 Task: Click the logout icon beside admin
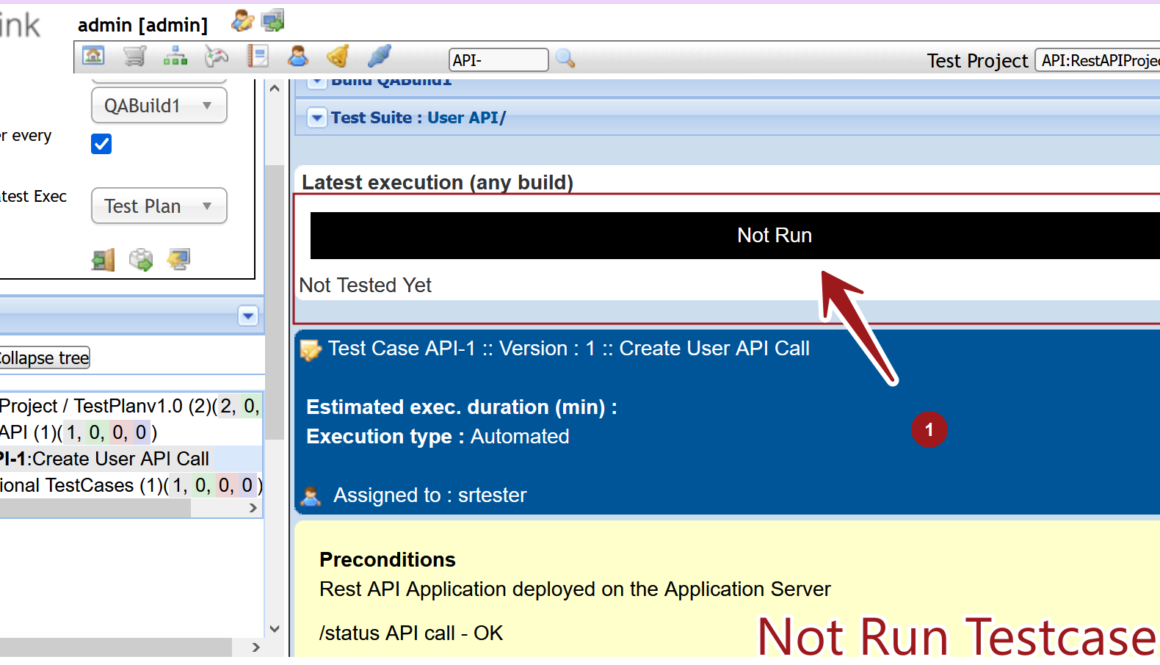pyautogui.click(x=272, y=20)
